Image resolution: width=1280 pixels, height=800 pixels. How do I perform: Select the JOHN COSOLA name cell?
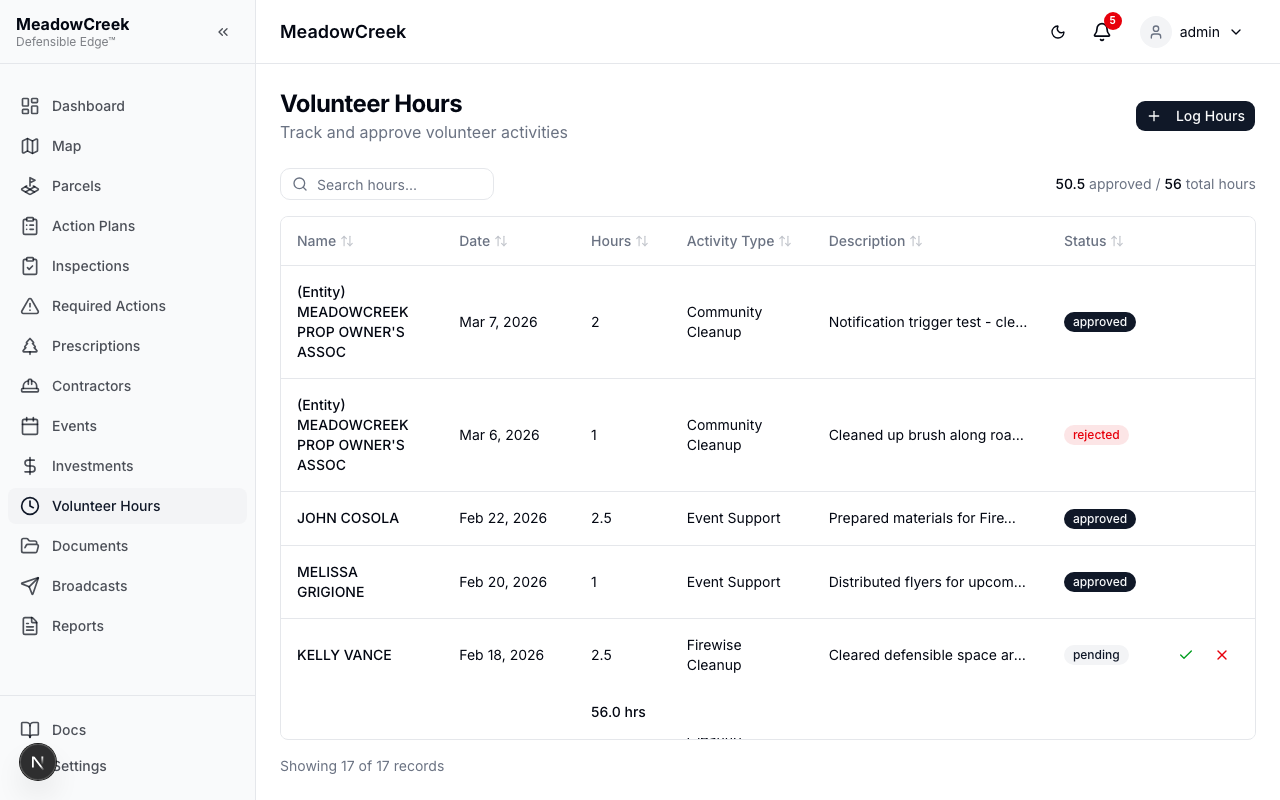click(x=348, y=518)
